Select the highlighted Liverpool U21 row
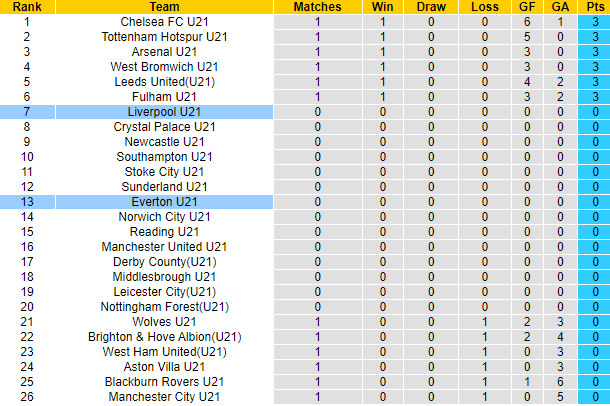Image resolution: width=610 pixels, height=406 pixels. point(164,112)
